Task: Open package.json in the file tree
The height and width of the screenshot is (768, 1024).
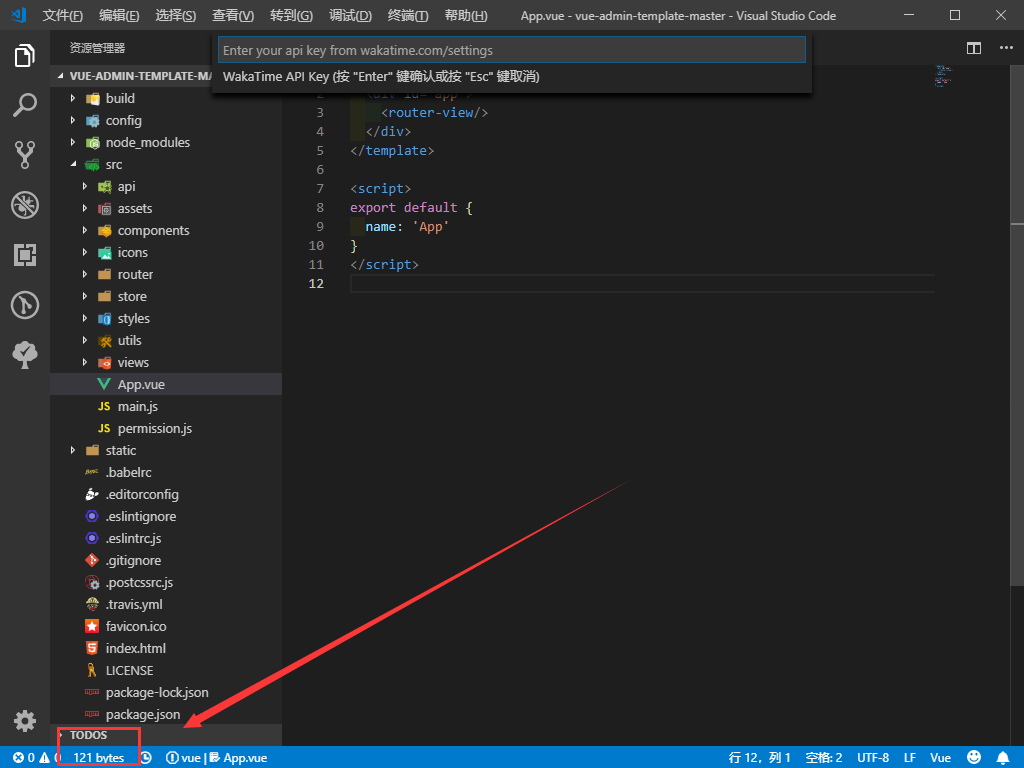Action: pos(166,714)
